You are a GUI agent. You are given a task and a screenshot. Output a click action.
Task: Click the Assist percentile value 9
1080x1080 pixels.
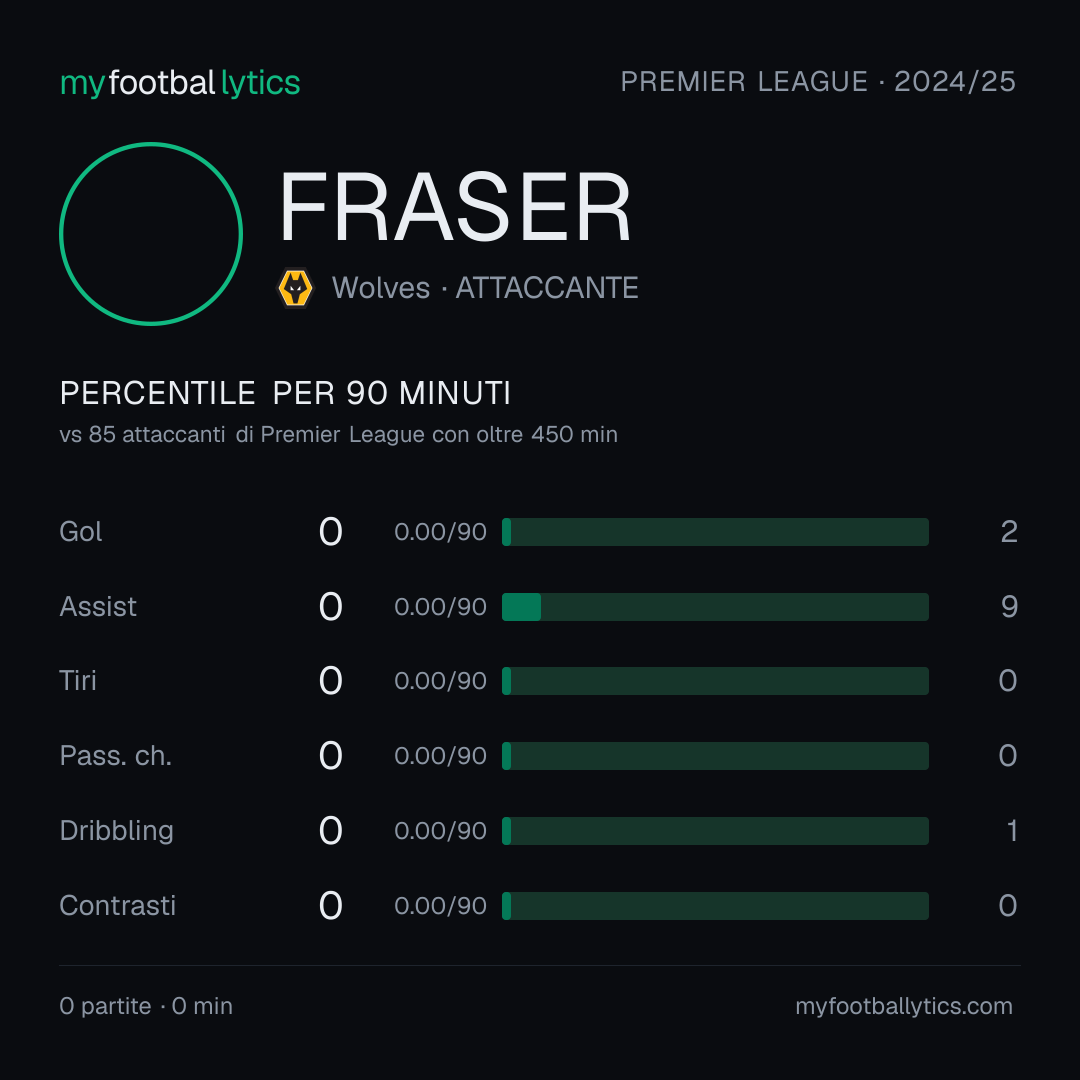click(x=1009, y=607)
